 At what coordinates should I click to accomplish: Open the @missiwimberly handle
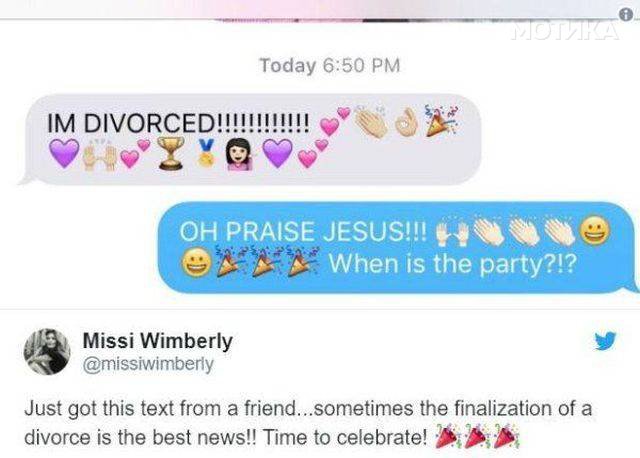[148, 364]
